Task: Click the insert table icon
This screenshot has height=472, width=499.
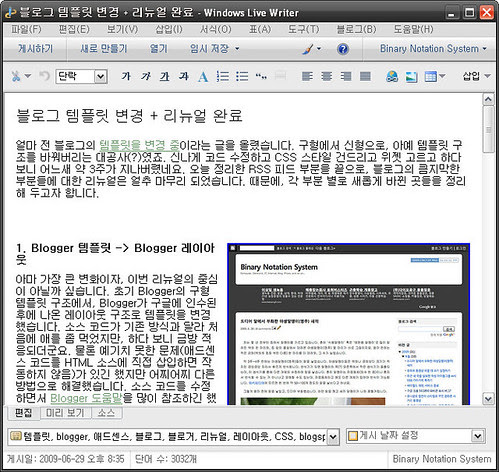Action: pos(430,77)
